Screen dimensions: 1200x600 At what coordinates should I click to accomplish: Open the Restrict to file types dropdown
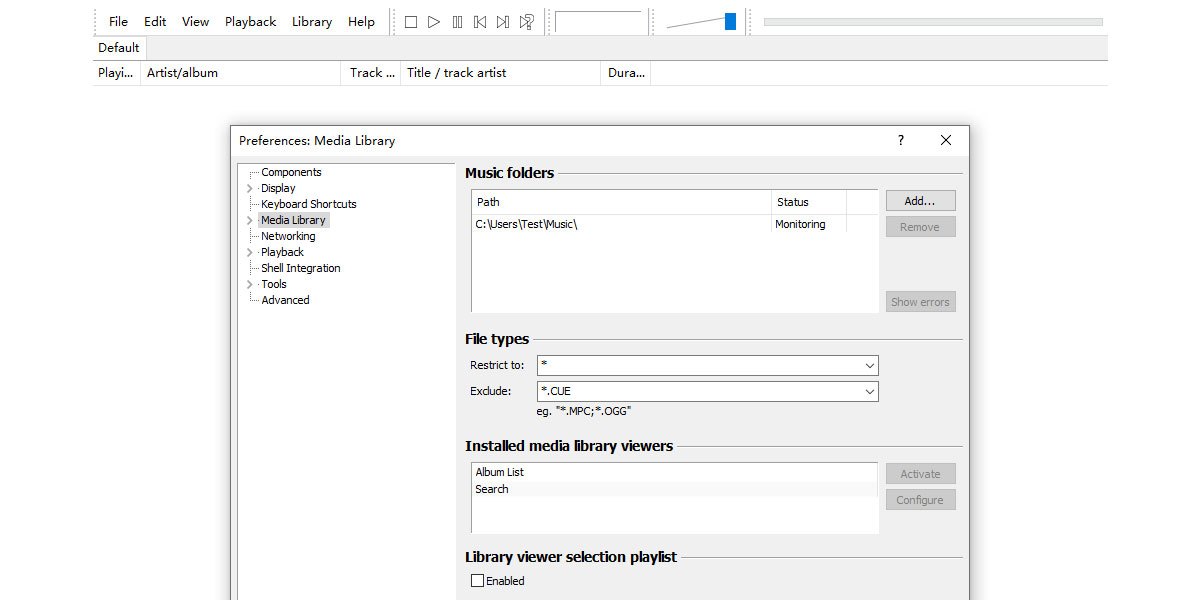click(x=869, y=364)
